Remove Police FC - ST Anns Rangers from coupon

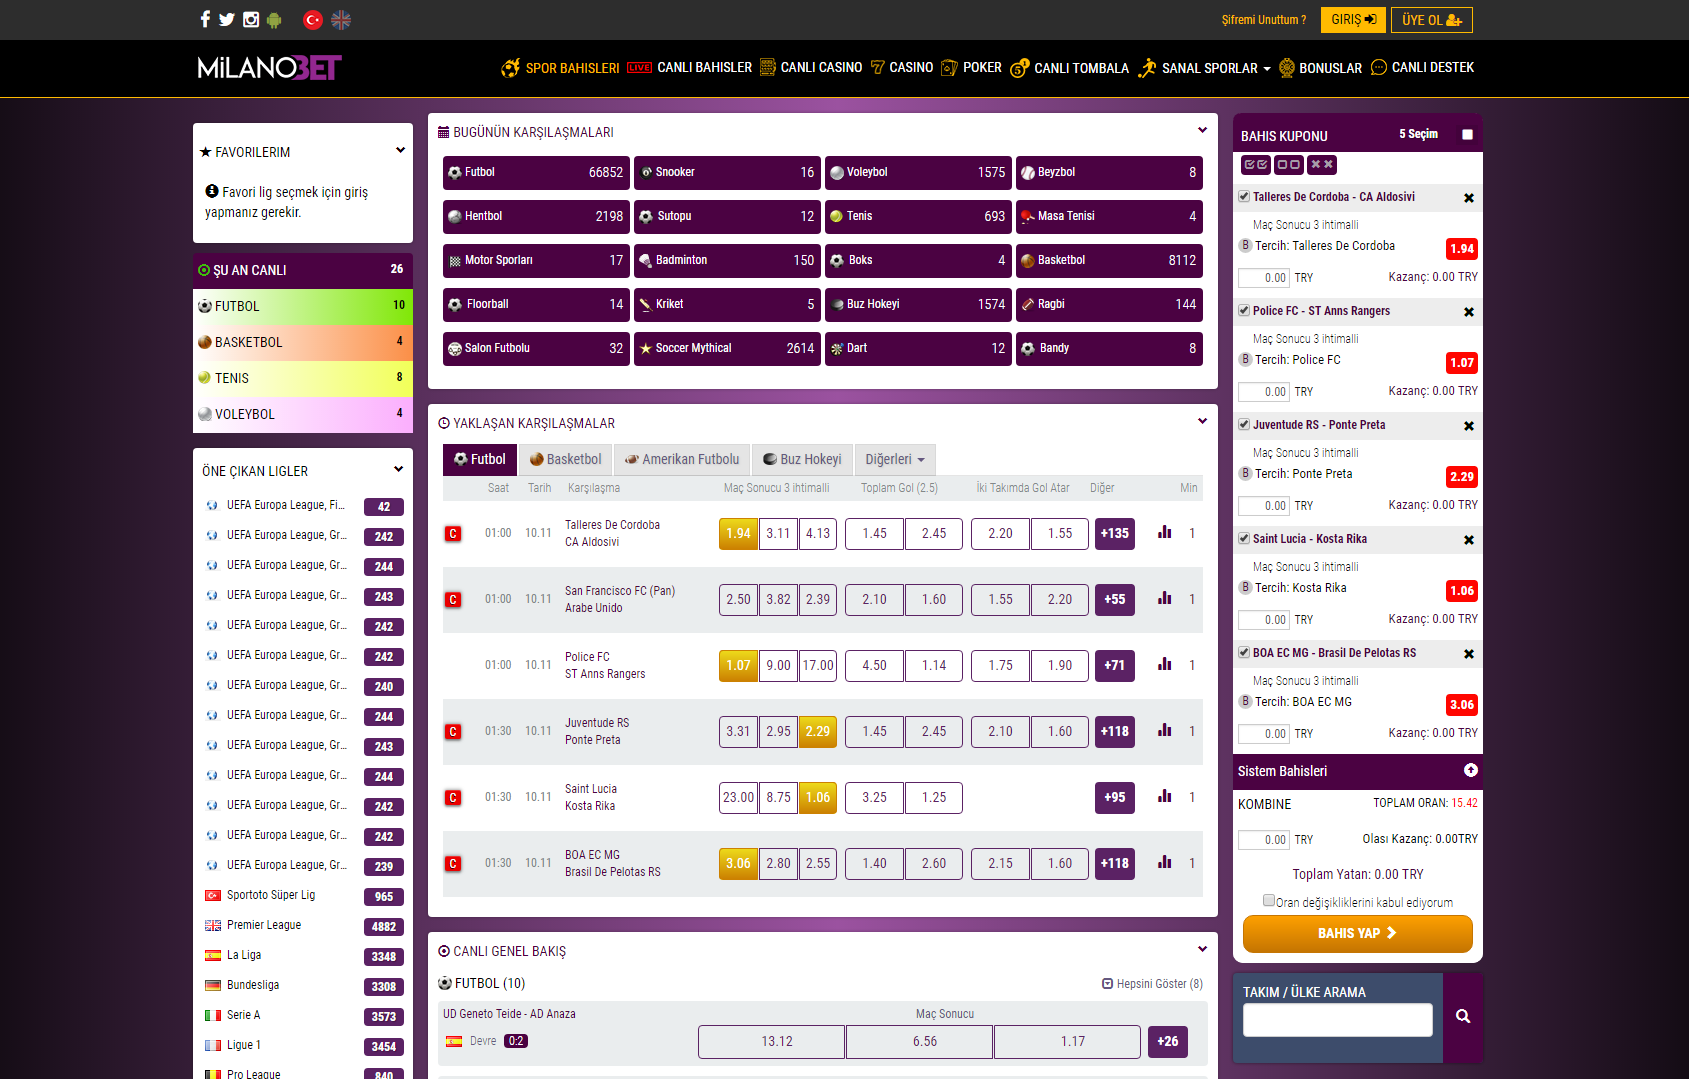point(1468,312)
